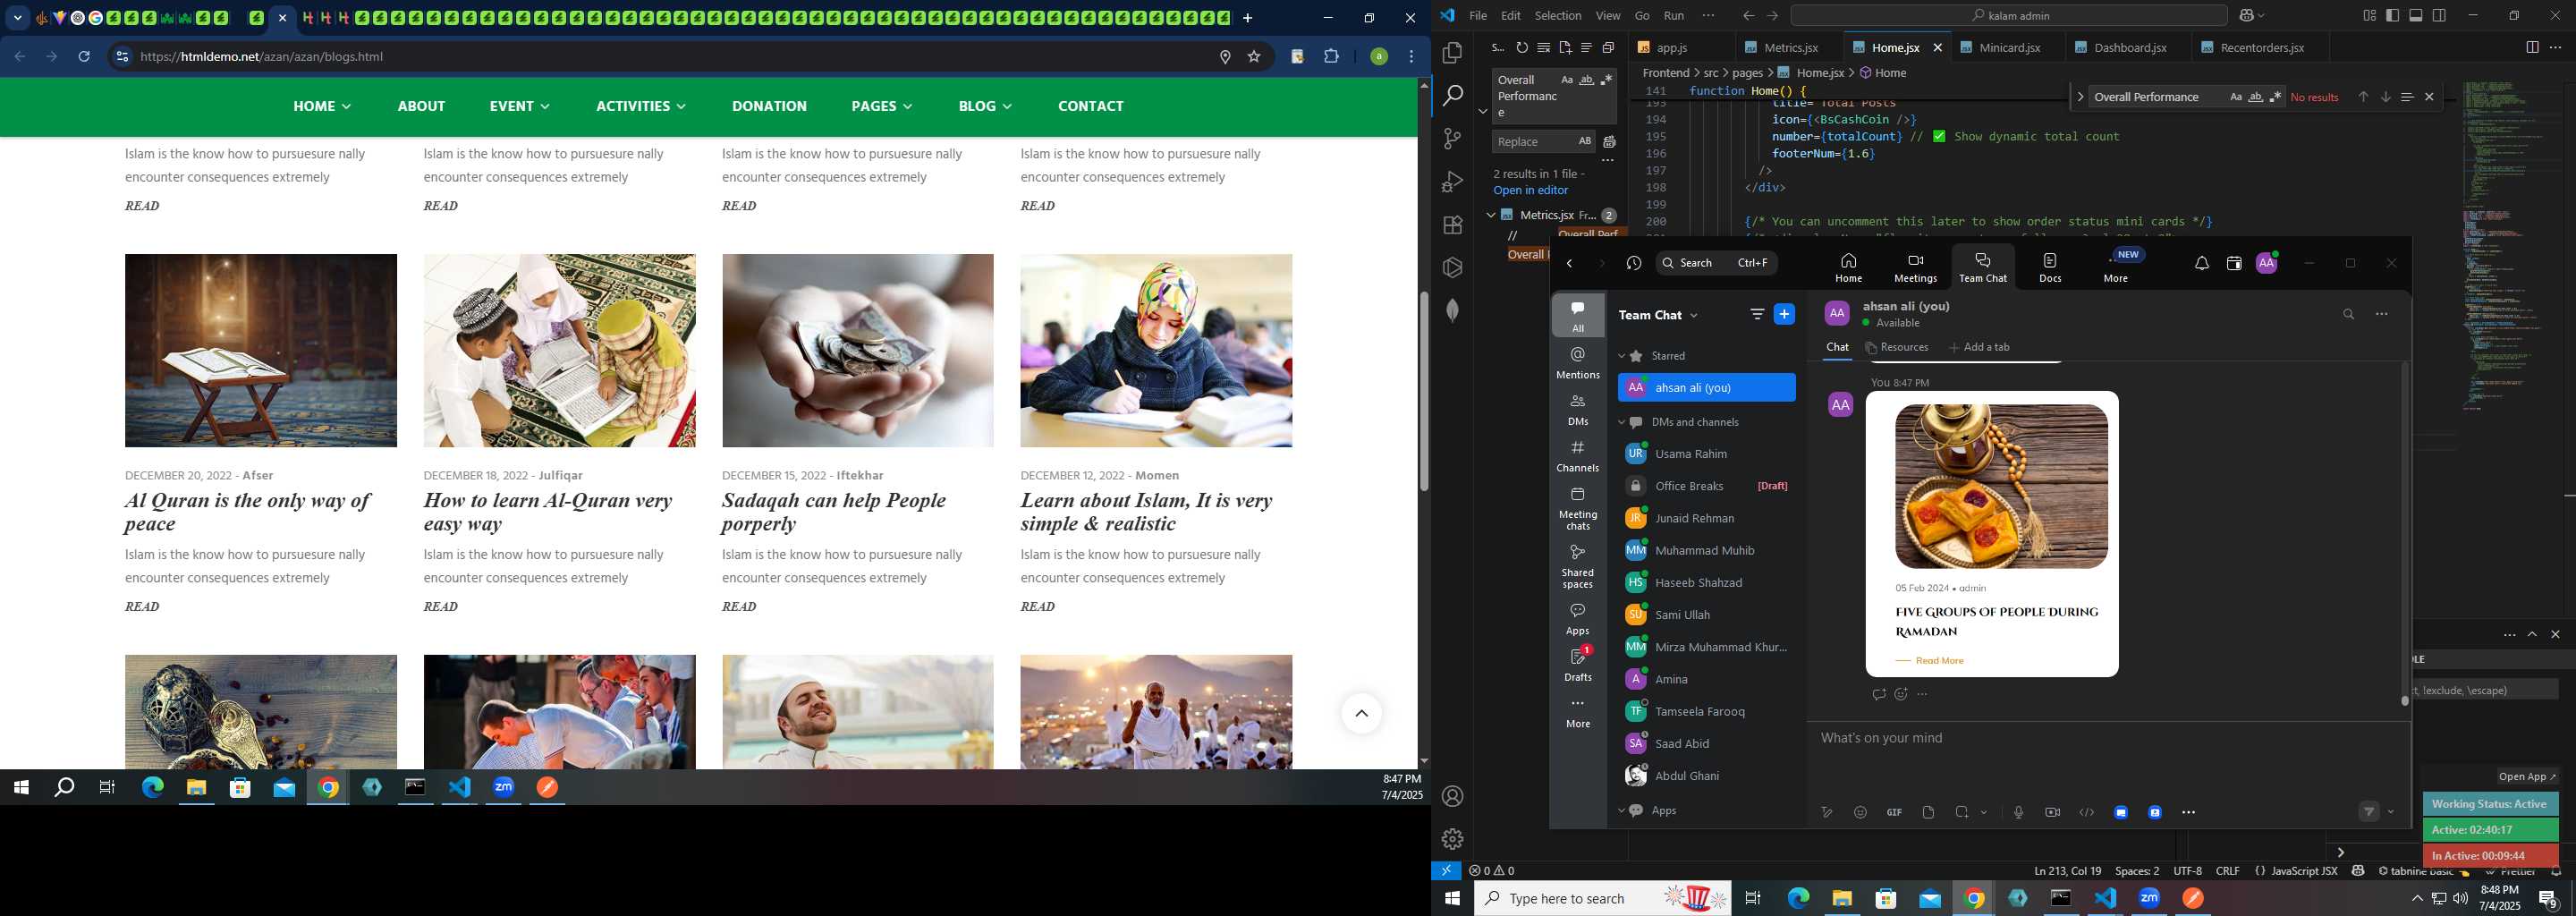This screenshot has width=2576, height=916.
Task: Expand Apps section in Zoom sidebar
Action: (x=1622, y=811)
